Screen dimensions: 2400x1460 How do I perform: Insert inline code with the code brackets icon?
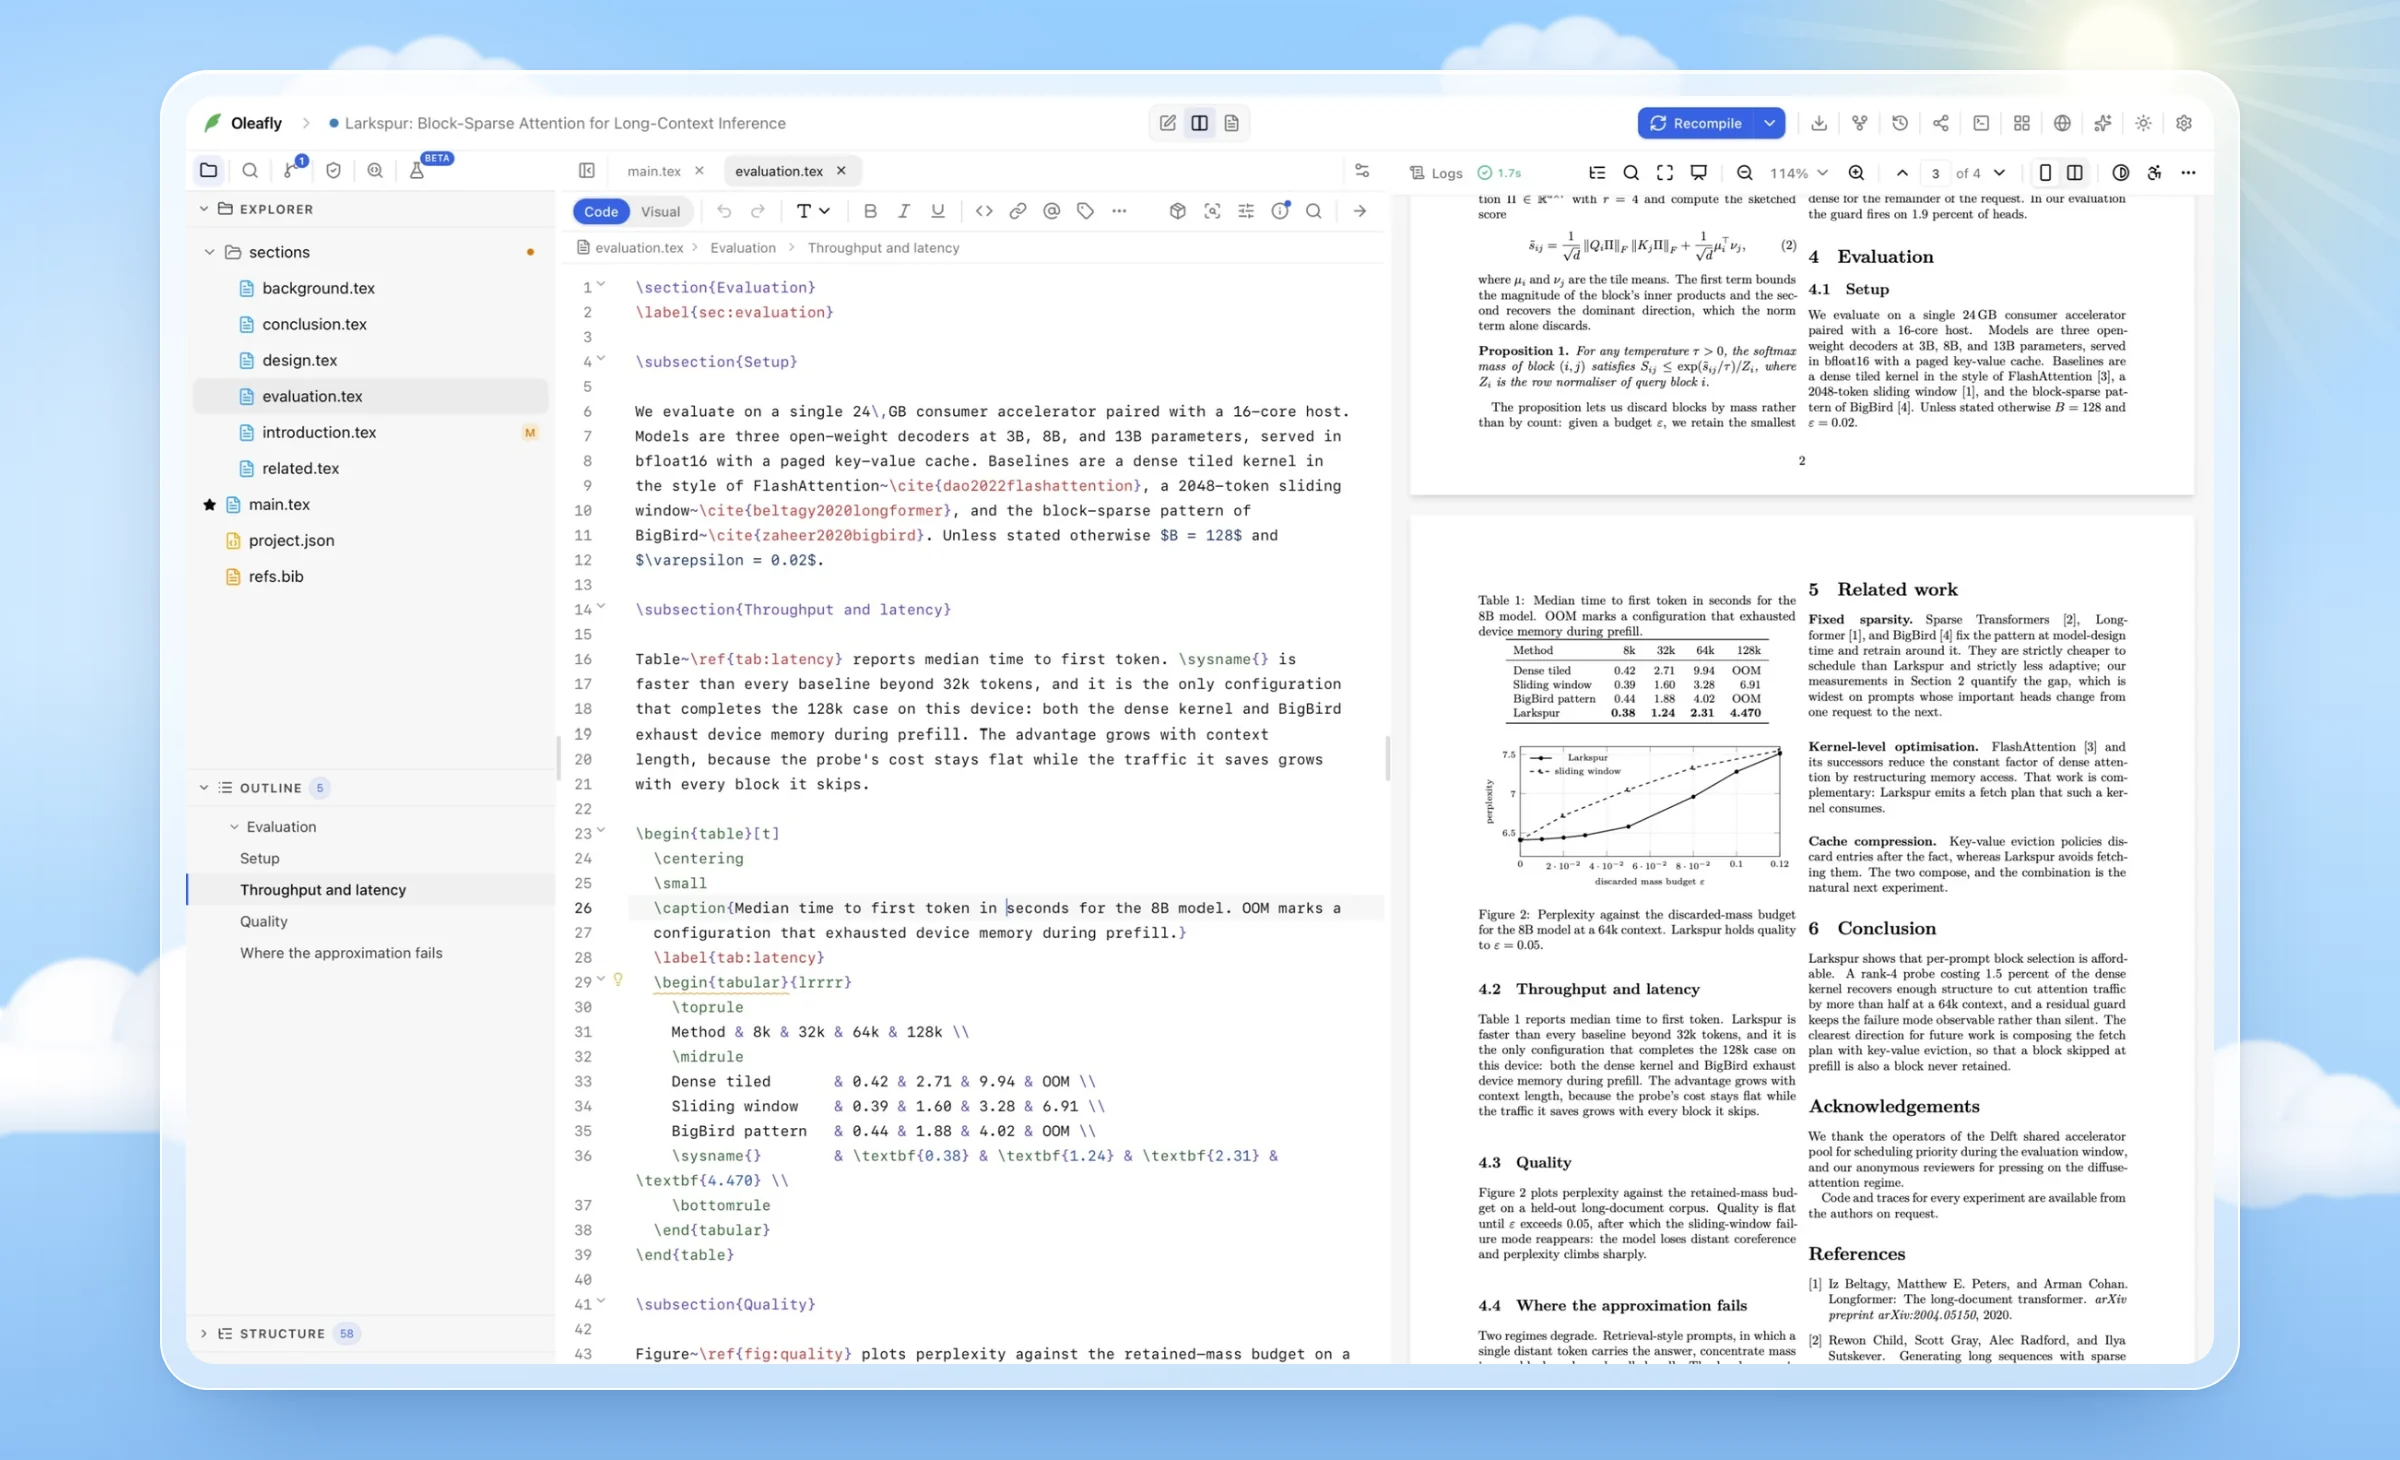pyautogui.click(x=984, y=211)
